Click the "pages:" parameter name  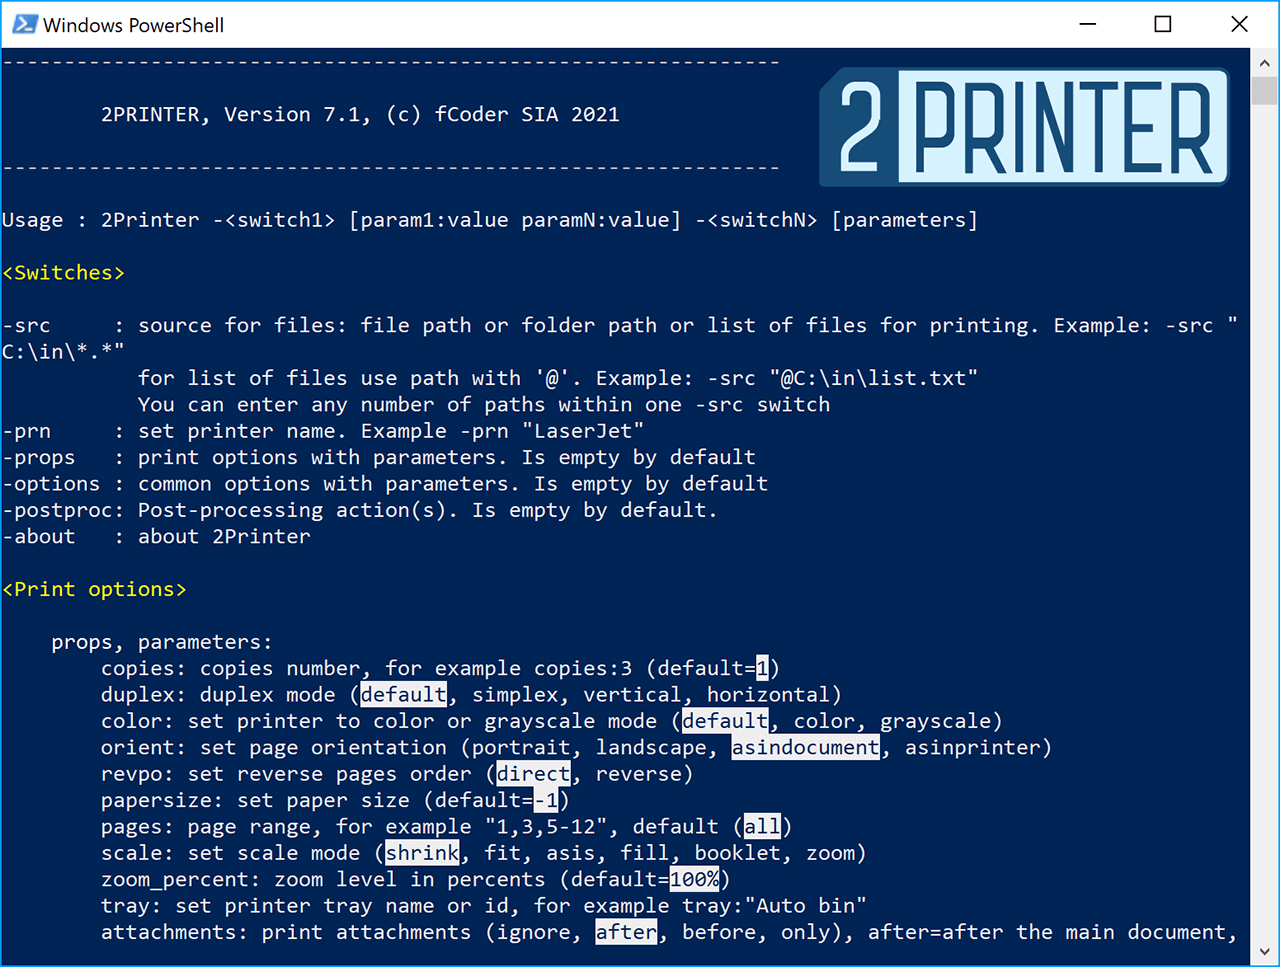point(138,827)
